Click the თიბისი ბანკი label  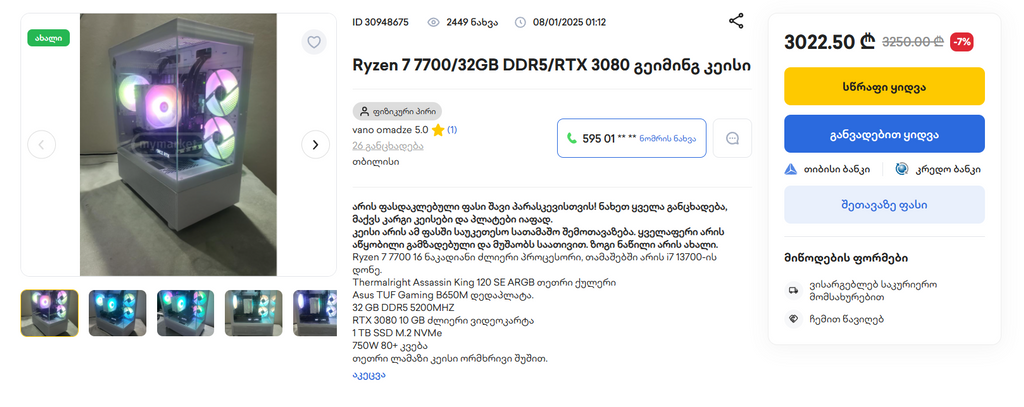(x=837, y=169)
